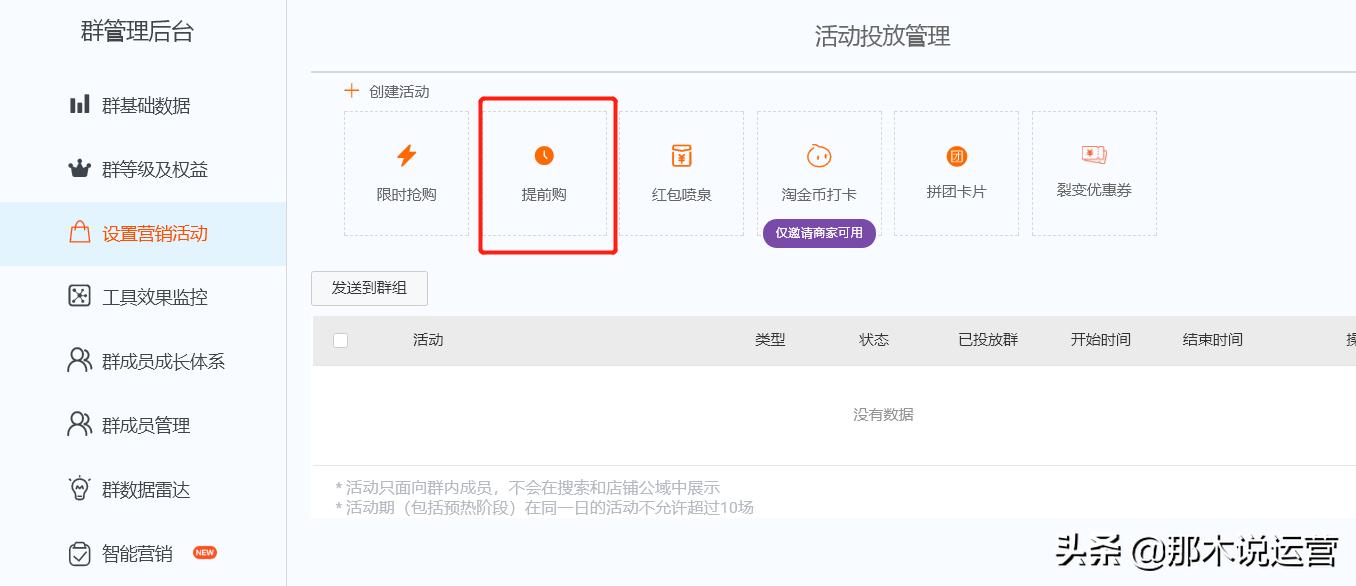Click the 设置营销活动 lock icon in sidebar
This screenshot has width=1356, height=586.
[x=80, y=233]
